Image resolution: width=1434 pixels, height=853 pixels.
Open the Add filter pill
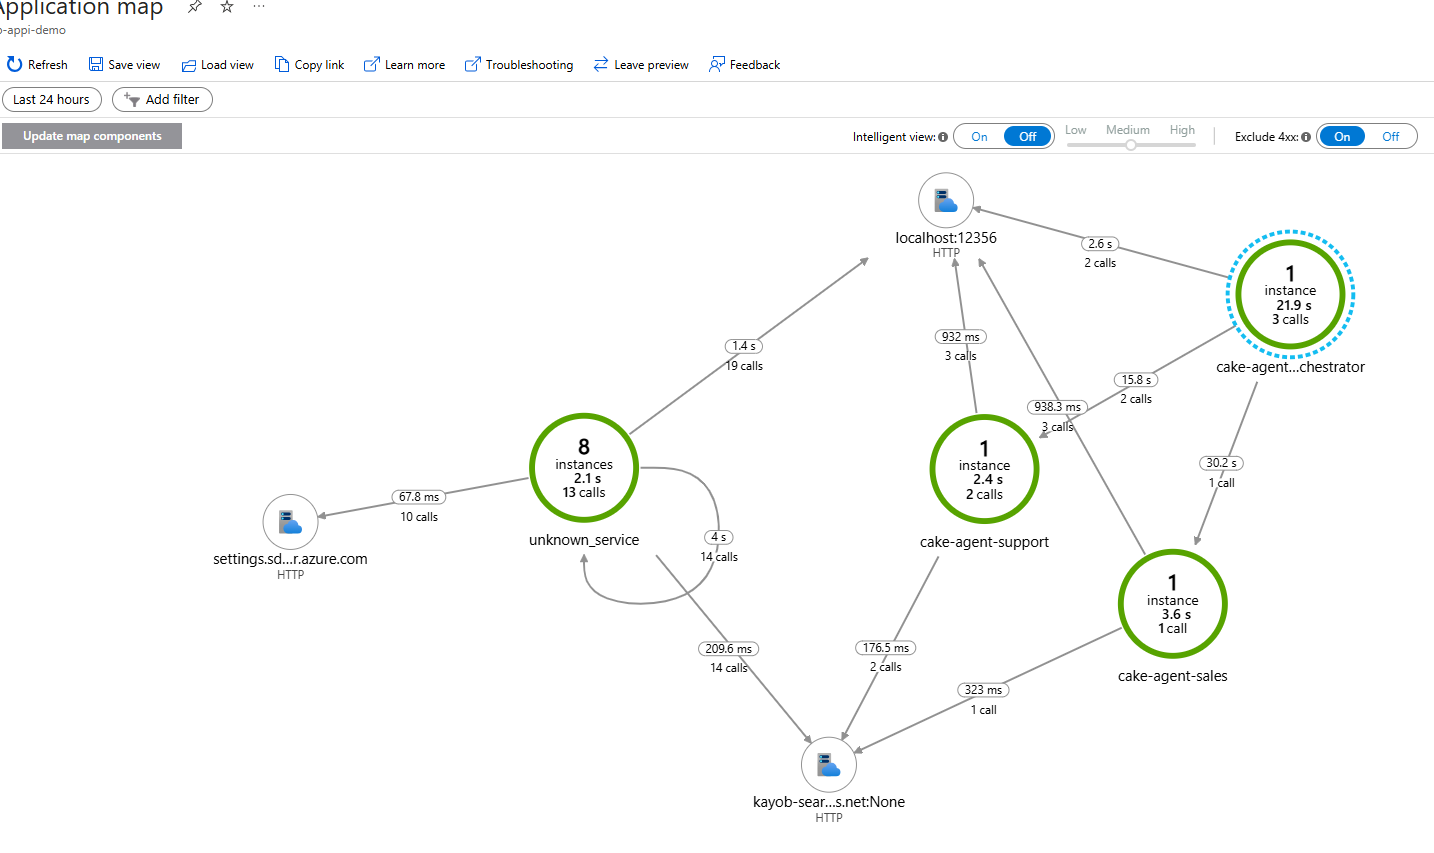pyautogui.click(x=162, y=99)
